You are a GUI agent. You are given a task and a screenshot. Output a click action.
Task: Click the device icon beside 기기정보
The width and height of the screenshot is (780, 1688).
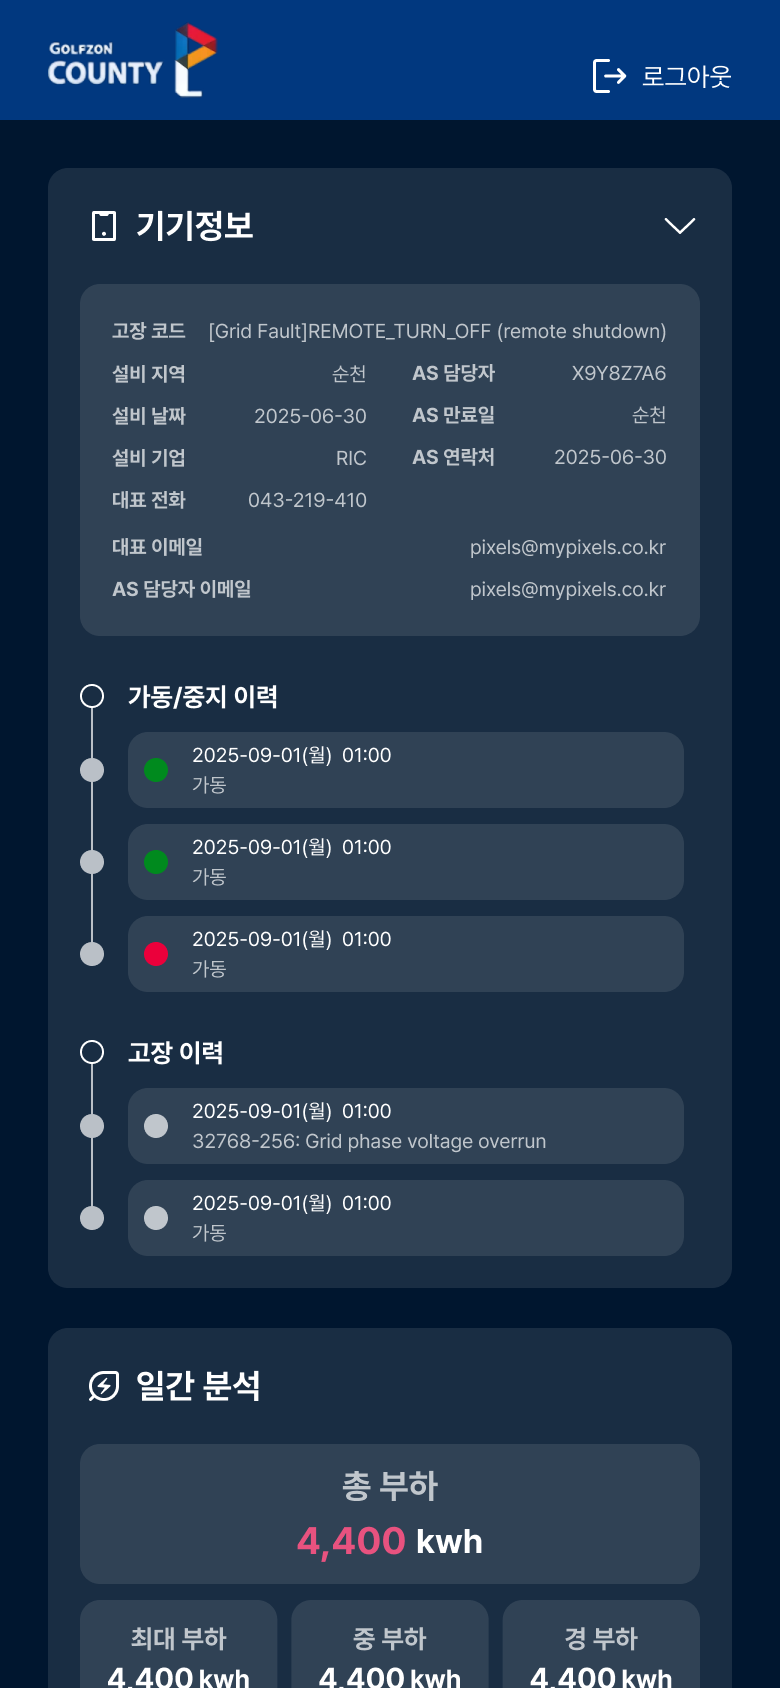[x=104, y=226]
